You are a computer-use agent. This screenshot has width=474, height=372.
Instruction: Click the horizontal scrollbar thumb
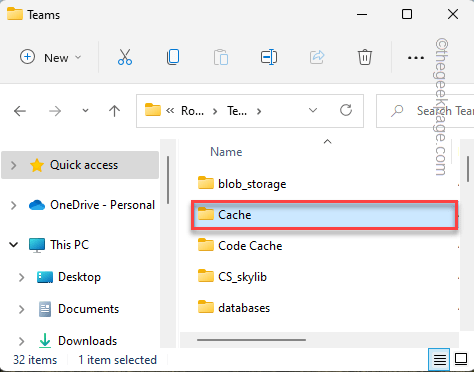tap(251, 340)
